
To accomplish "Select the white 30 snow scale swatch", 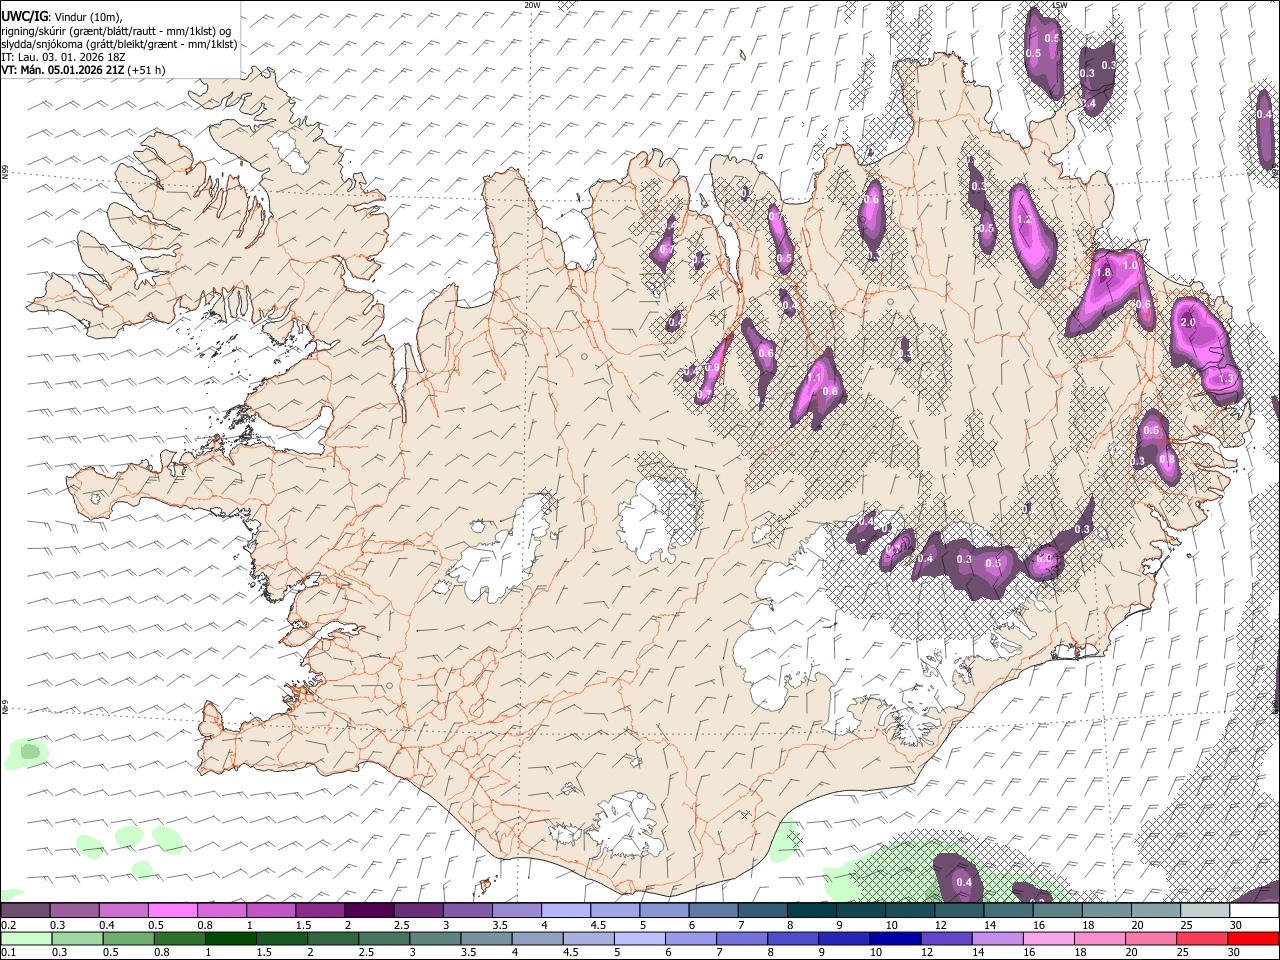I will pos(1255,911).
